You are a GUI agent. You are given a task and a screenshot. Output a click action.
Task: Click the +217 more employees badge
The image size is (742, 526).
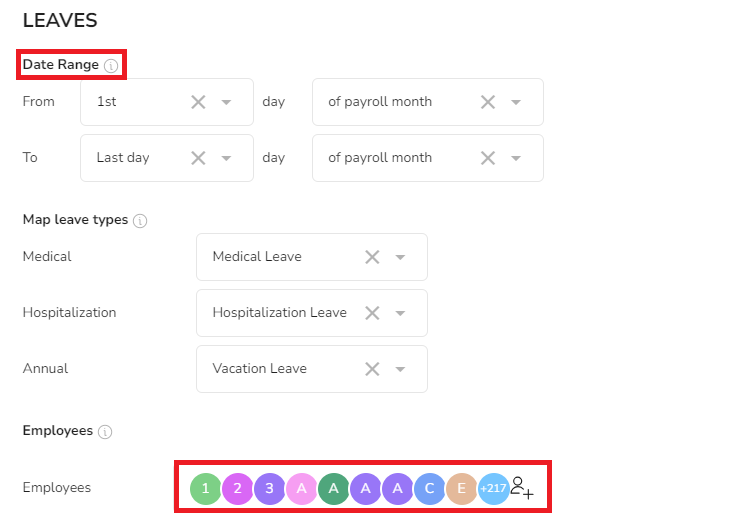(494, 489)
